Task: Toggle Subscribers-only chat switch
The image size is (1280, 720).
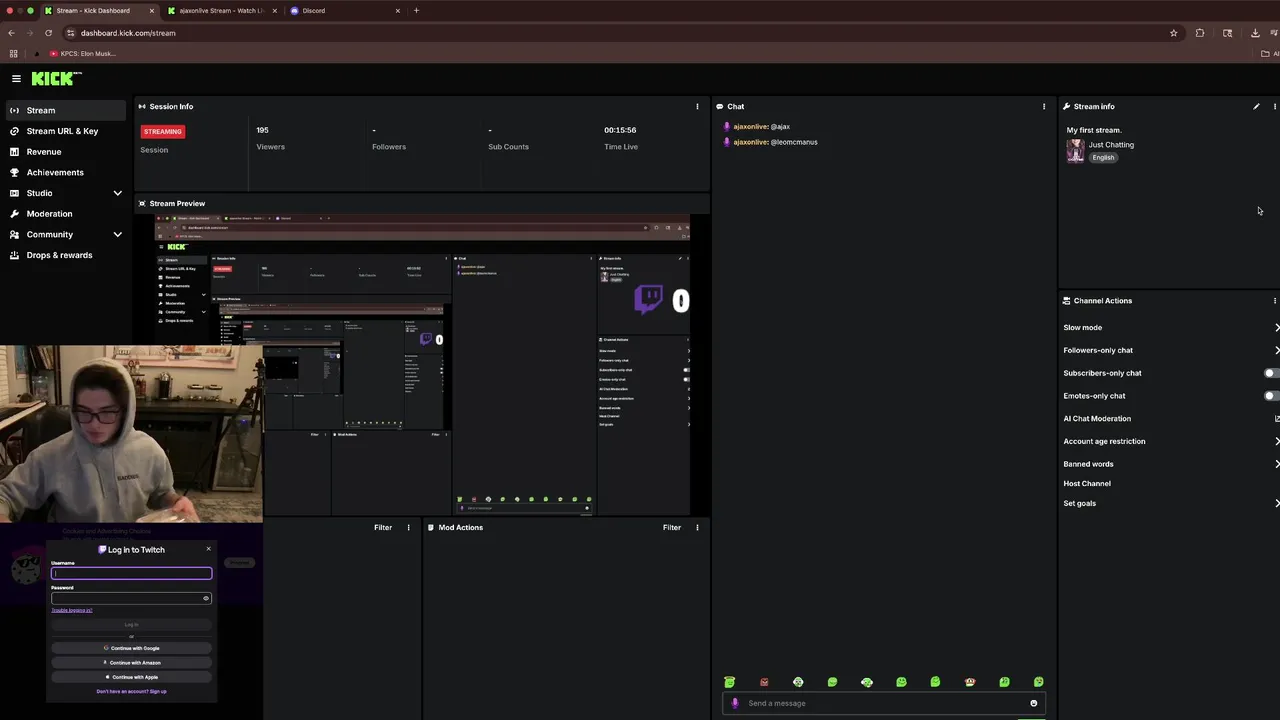Action: click(1271, 373)
